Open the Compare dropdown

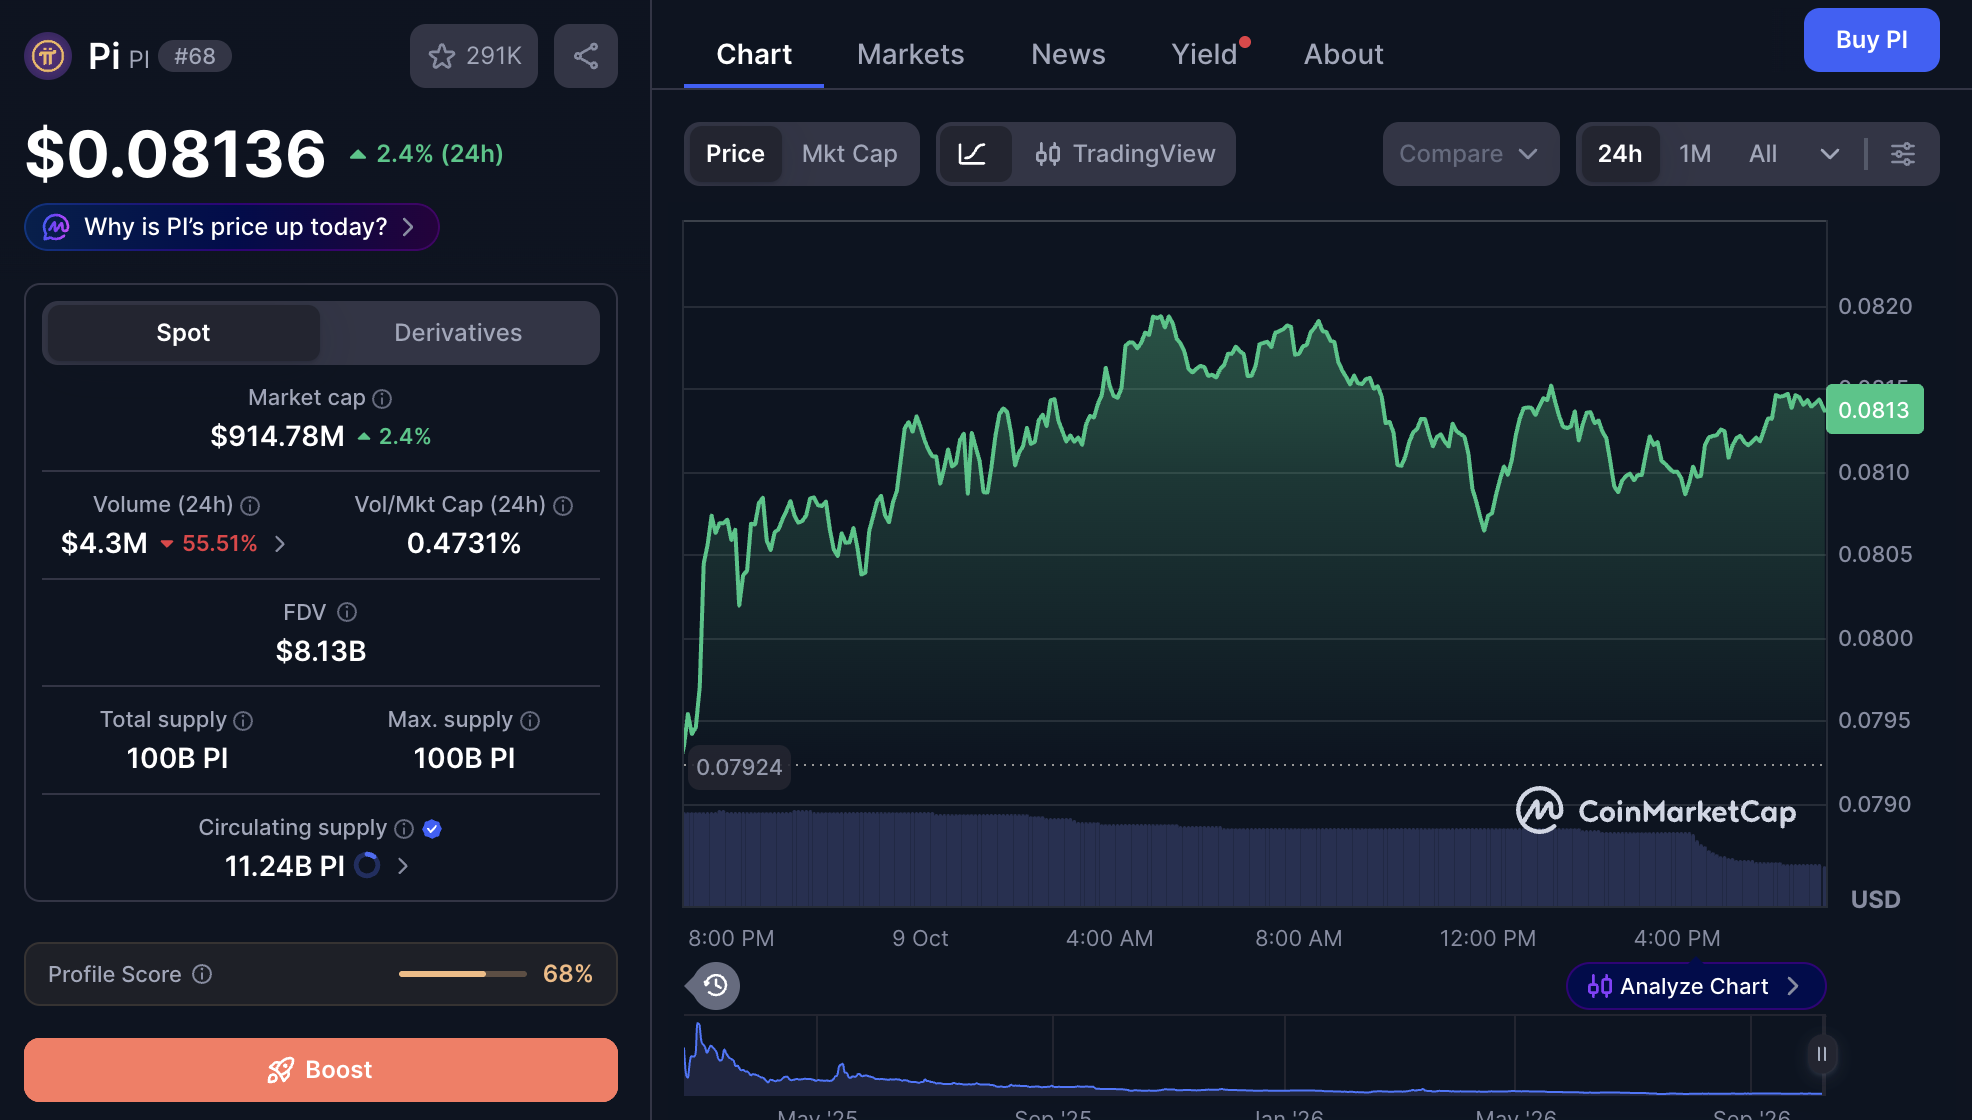pyautogui.click(x=1470, y=154)
